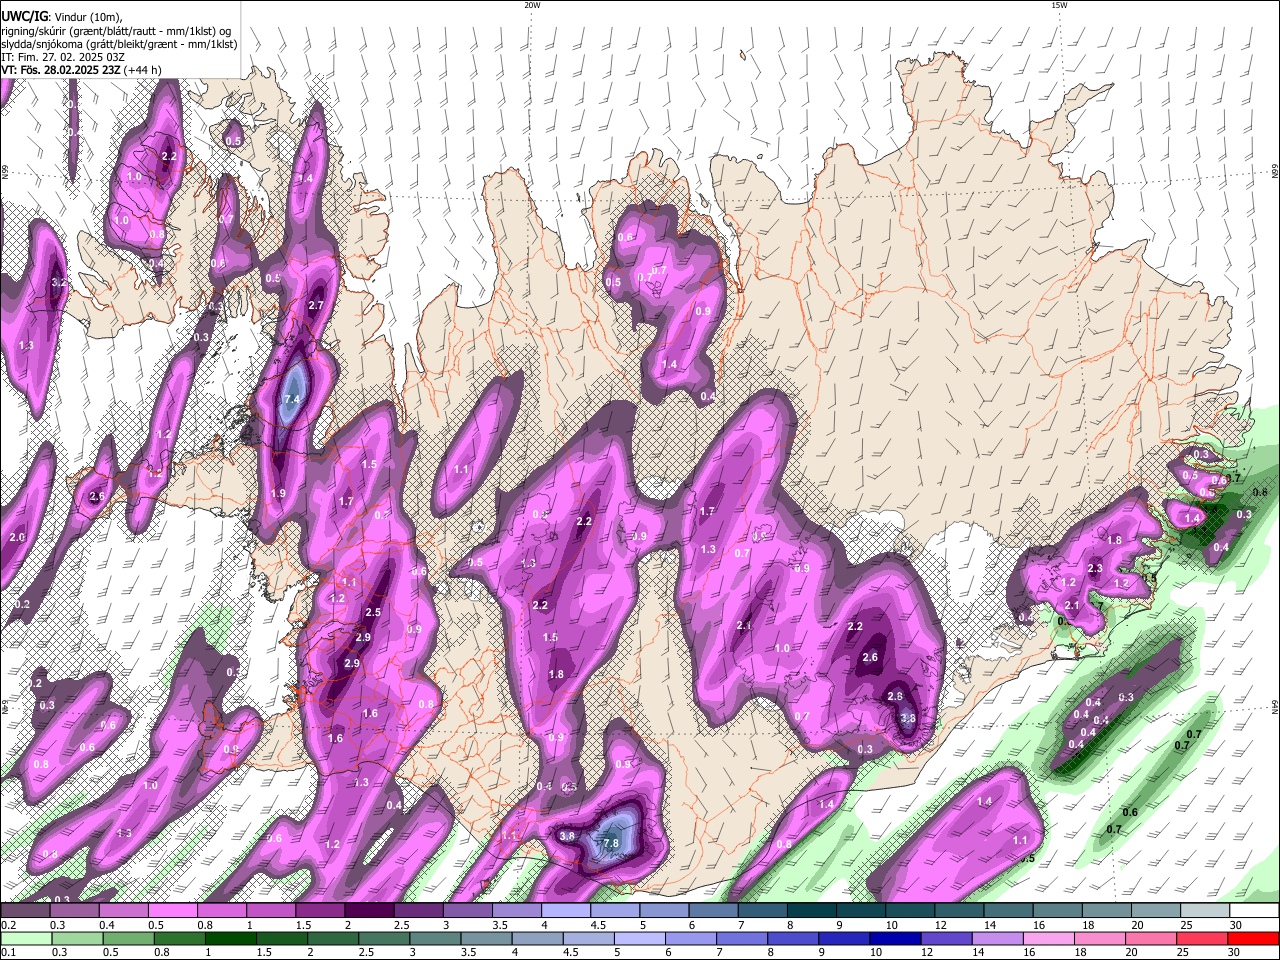The height and width of the screenshot is (960, 1280).
Task: Select the upper legend swatch between 0.5 and 0.8
Action: coord(172,911)
